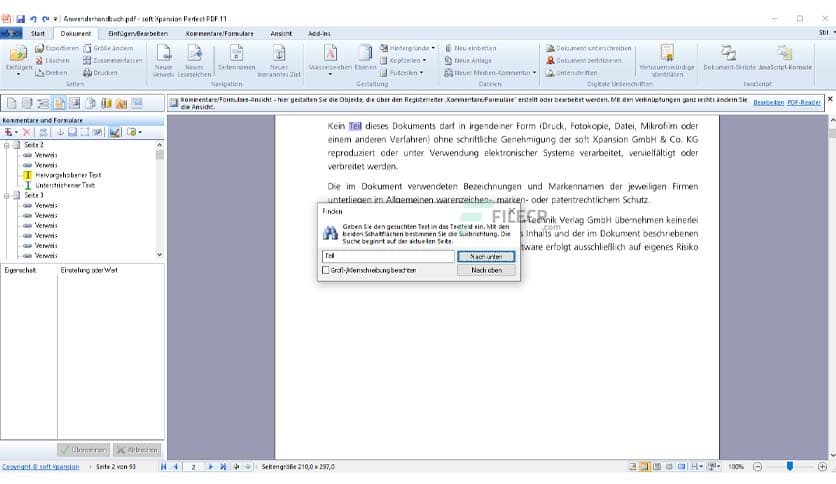836x484 pixels.
Task: Click Neu einbetten in the Dateien group
Action: pos(470,48)
